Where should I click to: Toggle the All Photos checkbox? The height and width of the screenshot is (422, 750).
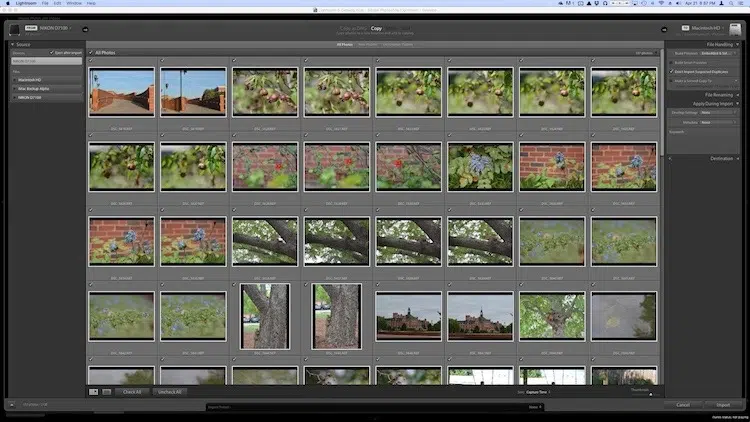[91, 53]
